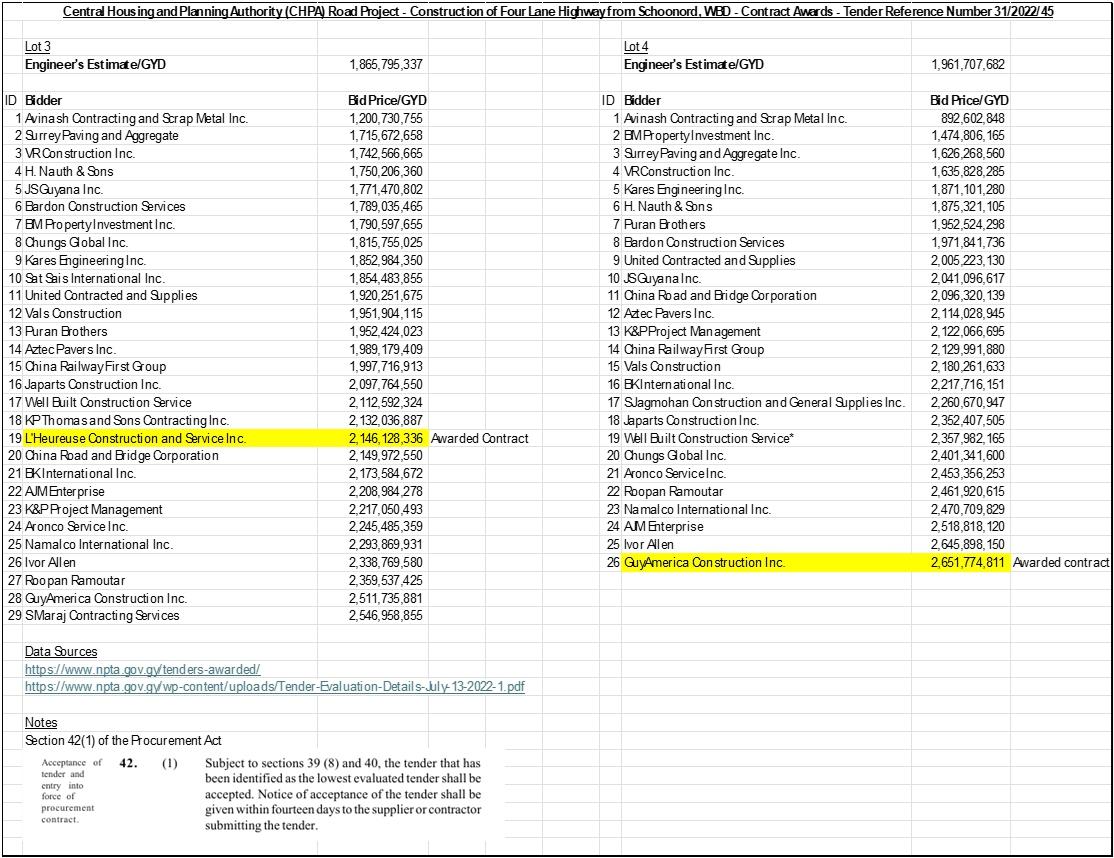Select highlighted GuyAmerica Construction Inc. in Lot 4
This screenshot has height=858, width=1114.
[766, 563]
